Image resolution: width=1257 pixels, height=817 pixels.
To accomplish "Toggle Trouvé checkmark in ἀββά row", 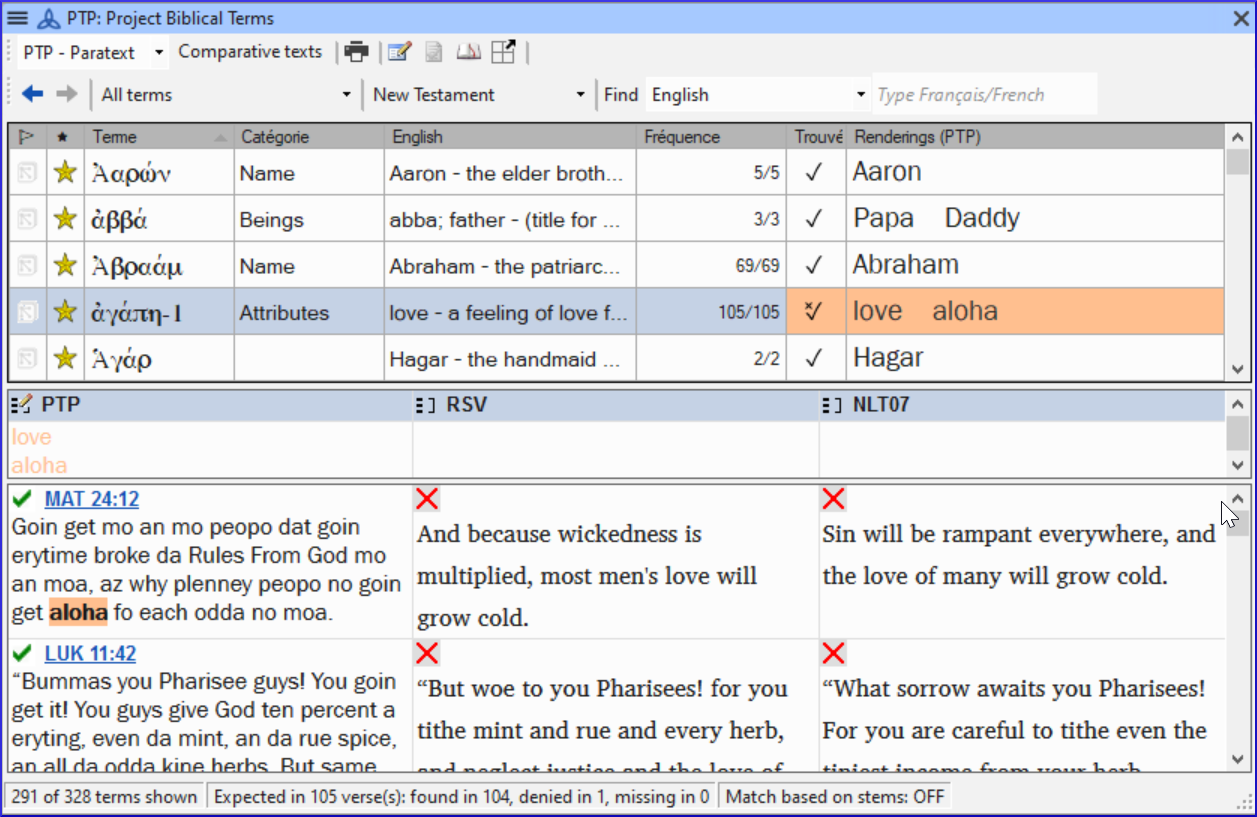I will click(813, 219).
